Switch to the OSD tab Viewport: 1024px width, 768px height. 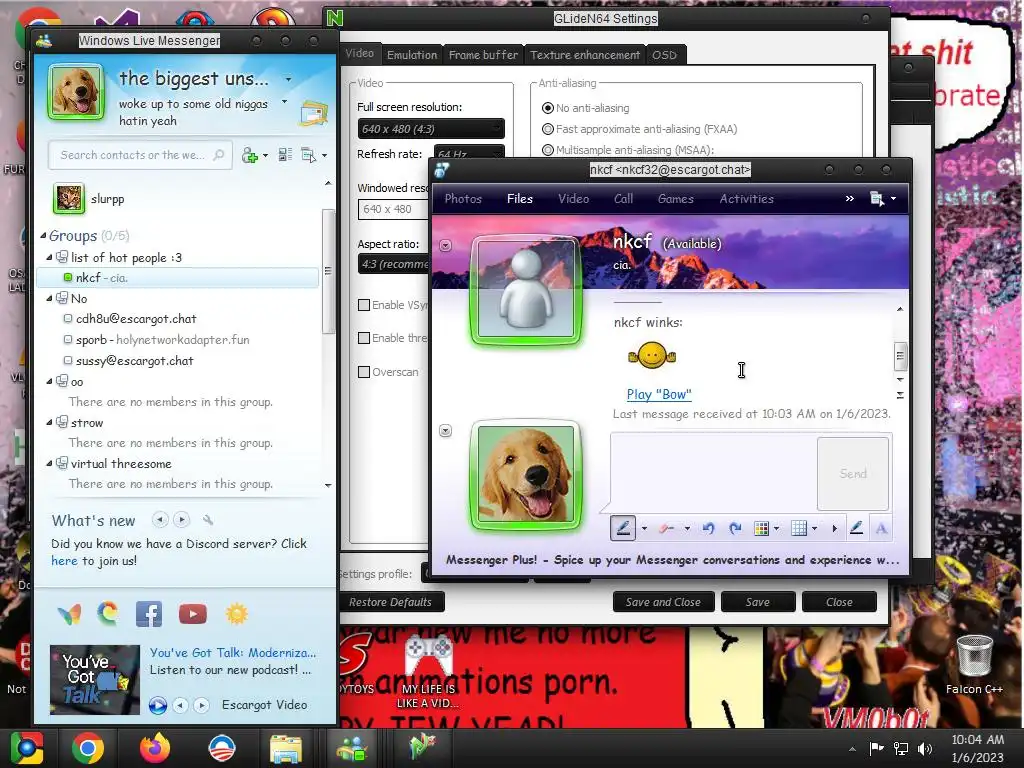[665, 55]
